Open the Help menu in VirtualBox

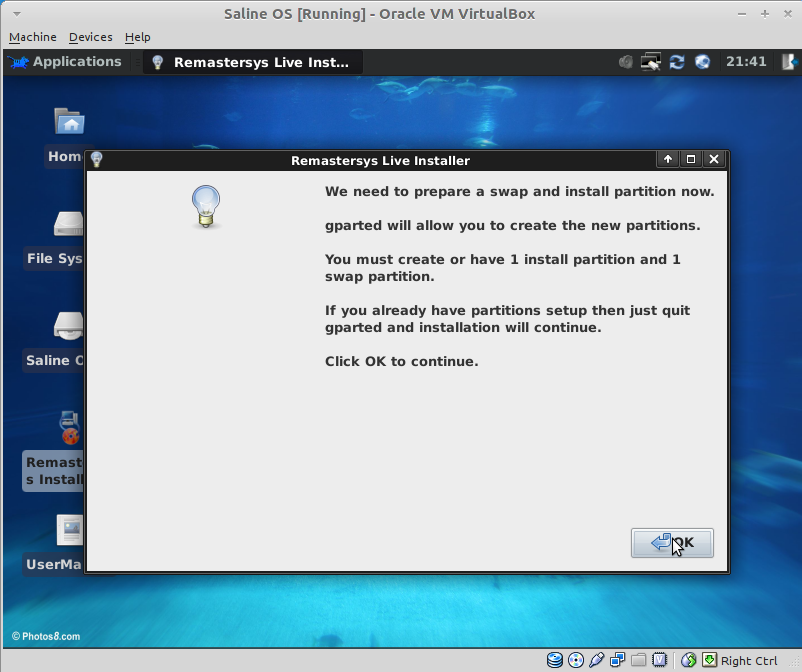[138, 37]
